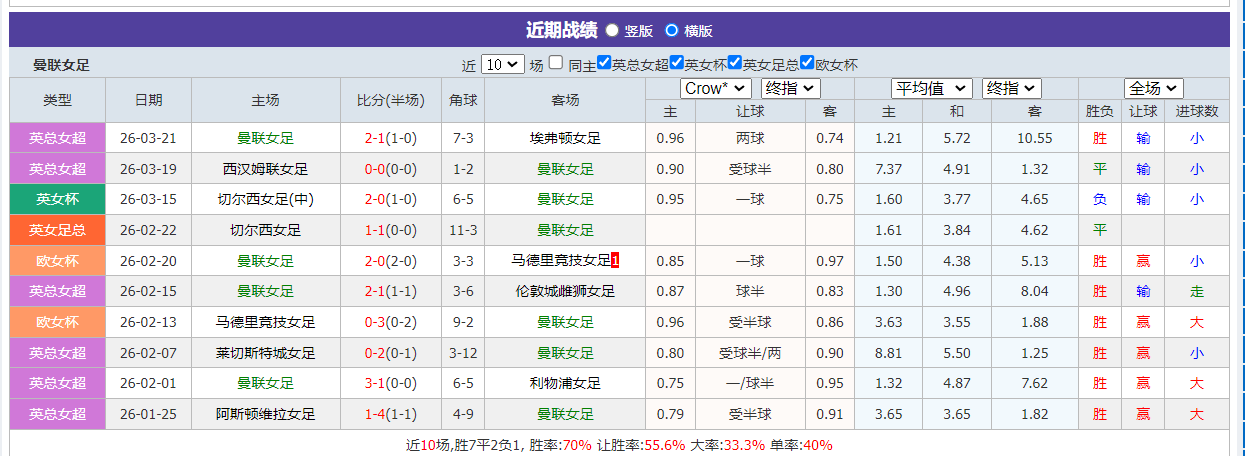Click score 1-4(1-1) against 阿斯顿维拉女足
Image resolution: width=1245 pixels, height=456 pixels.
(x=391, y=414)
